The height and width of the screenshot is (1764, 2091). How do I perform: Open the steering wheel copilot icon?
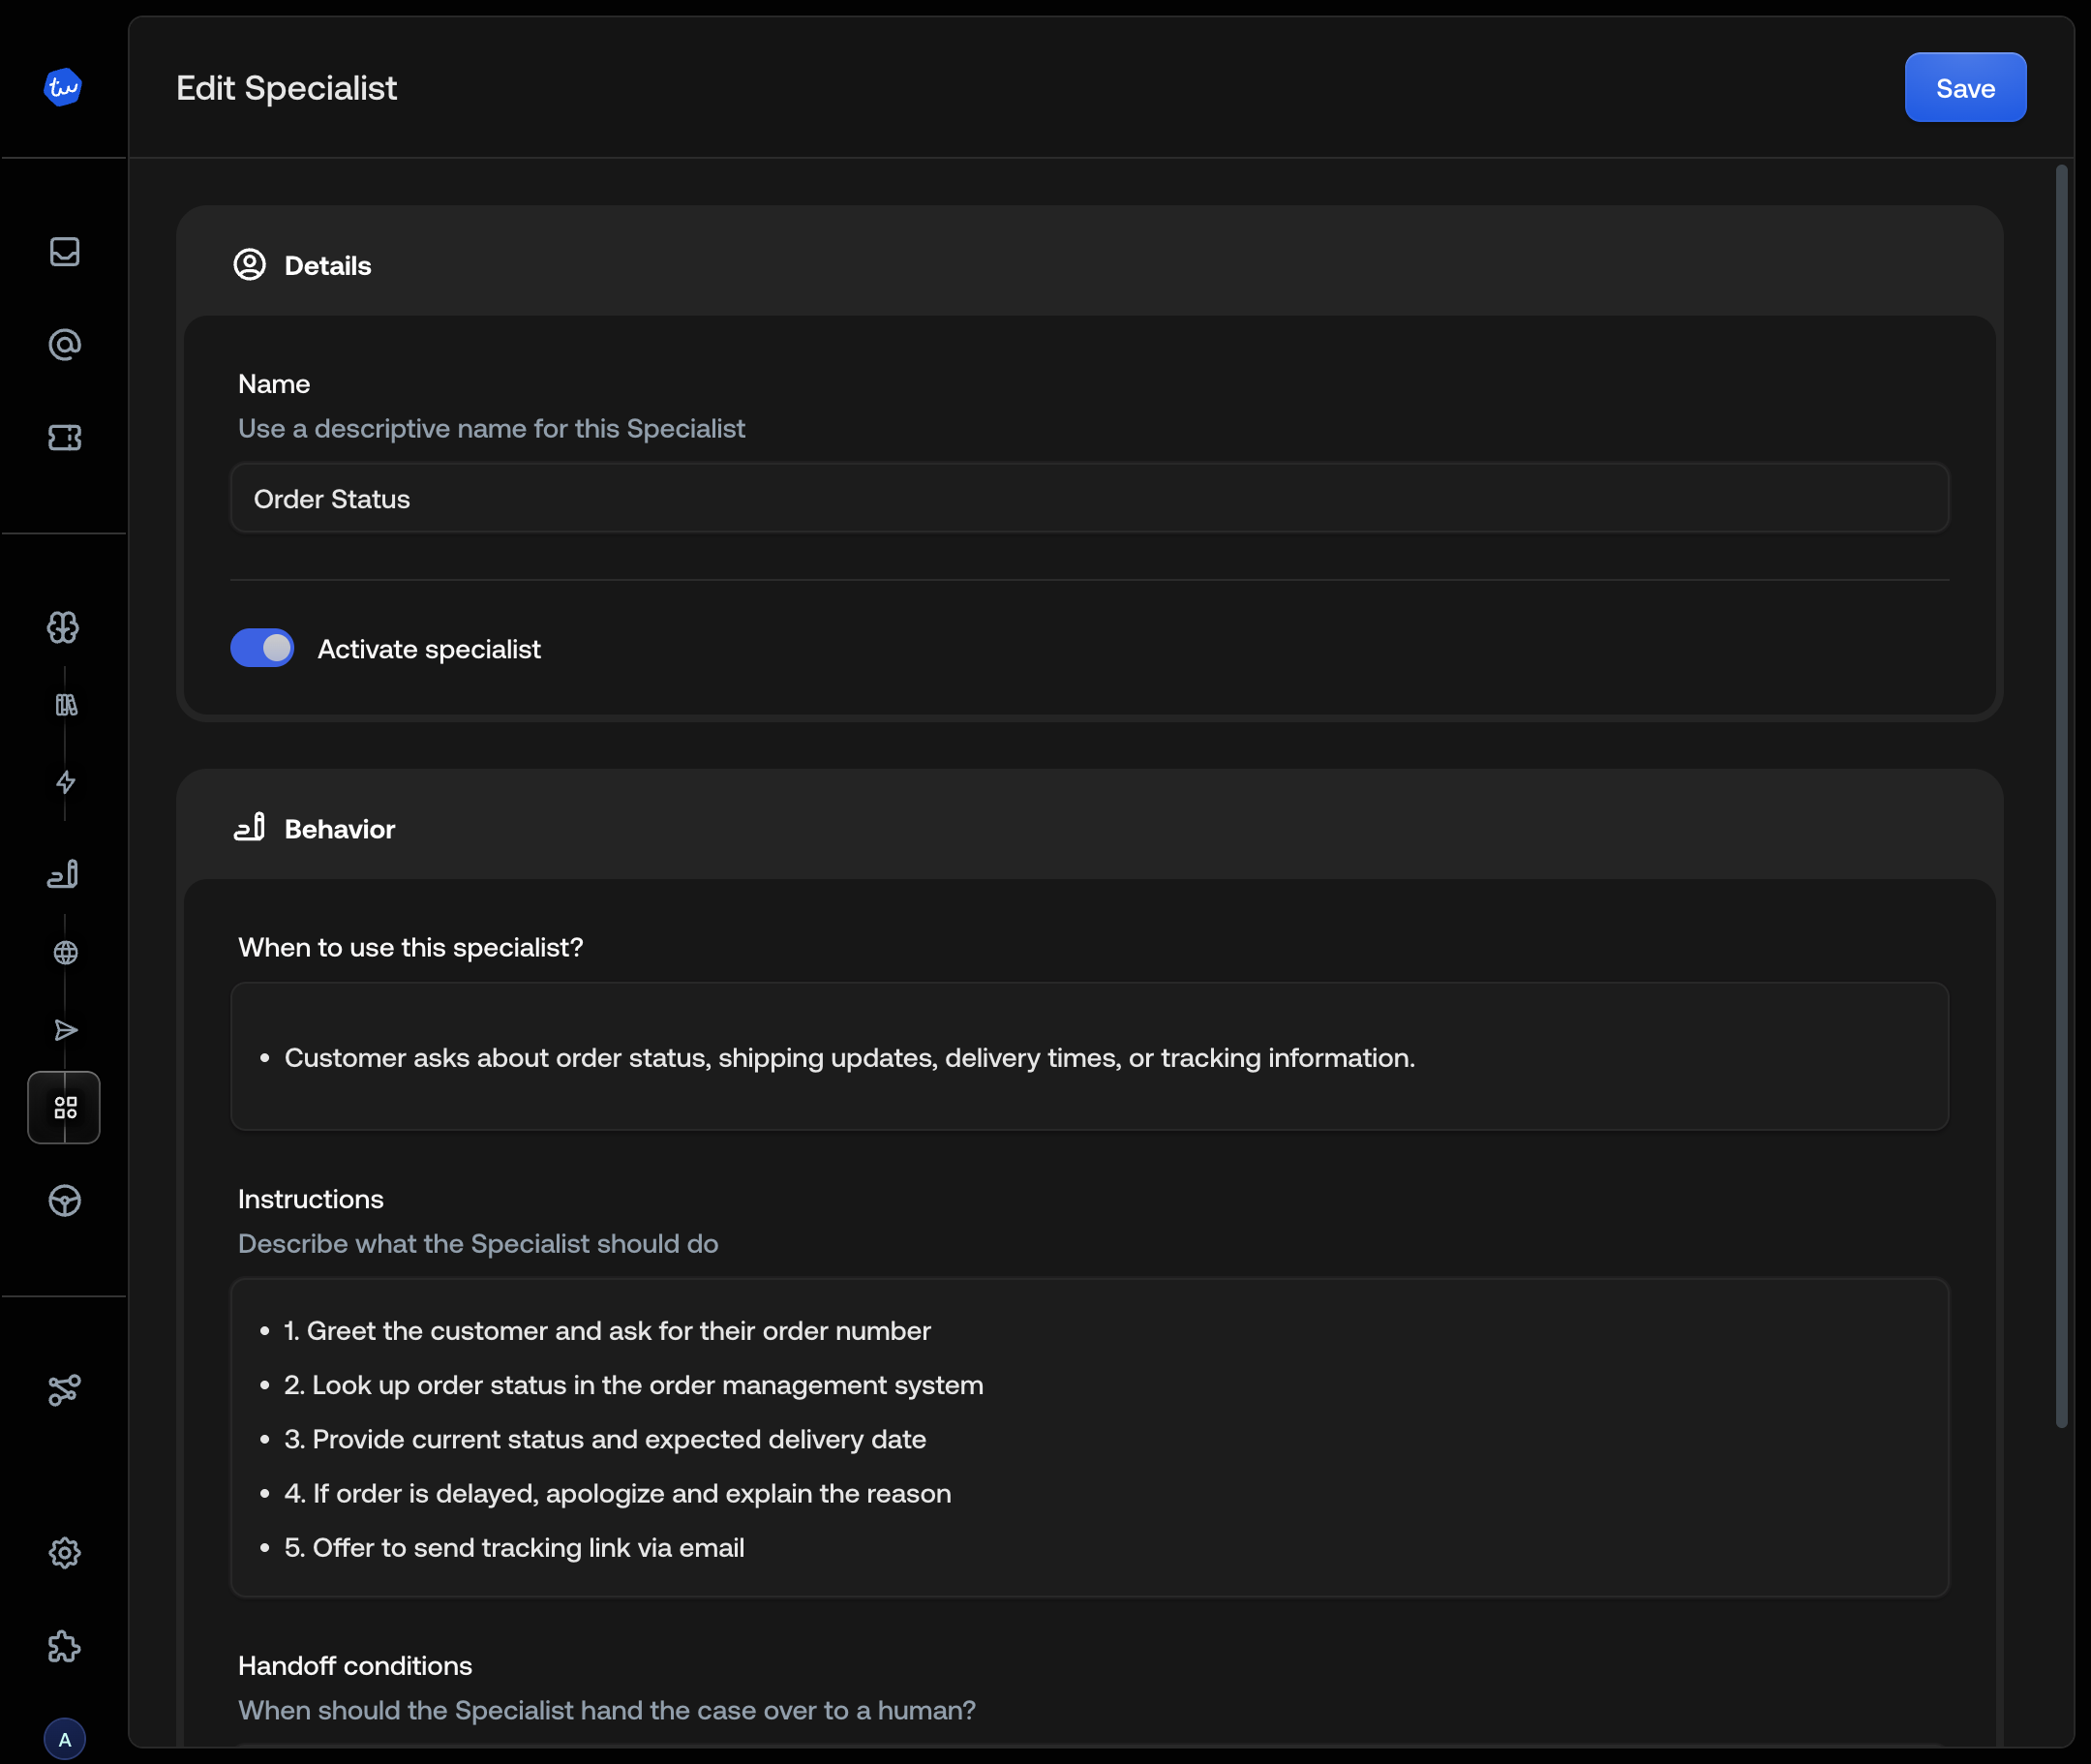pos(65,1201)
